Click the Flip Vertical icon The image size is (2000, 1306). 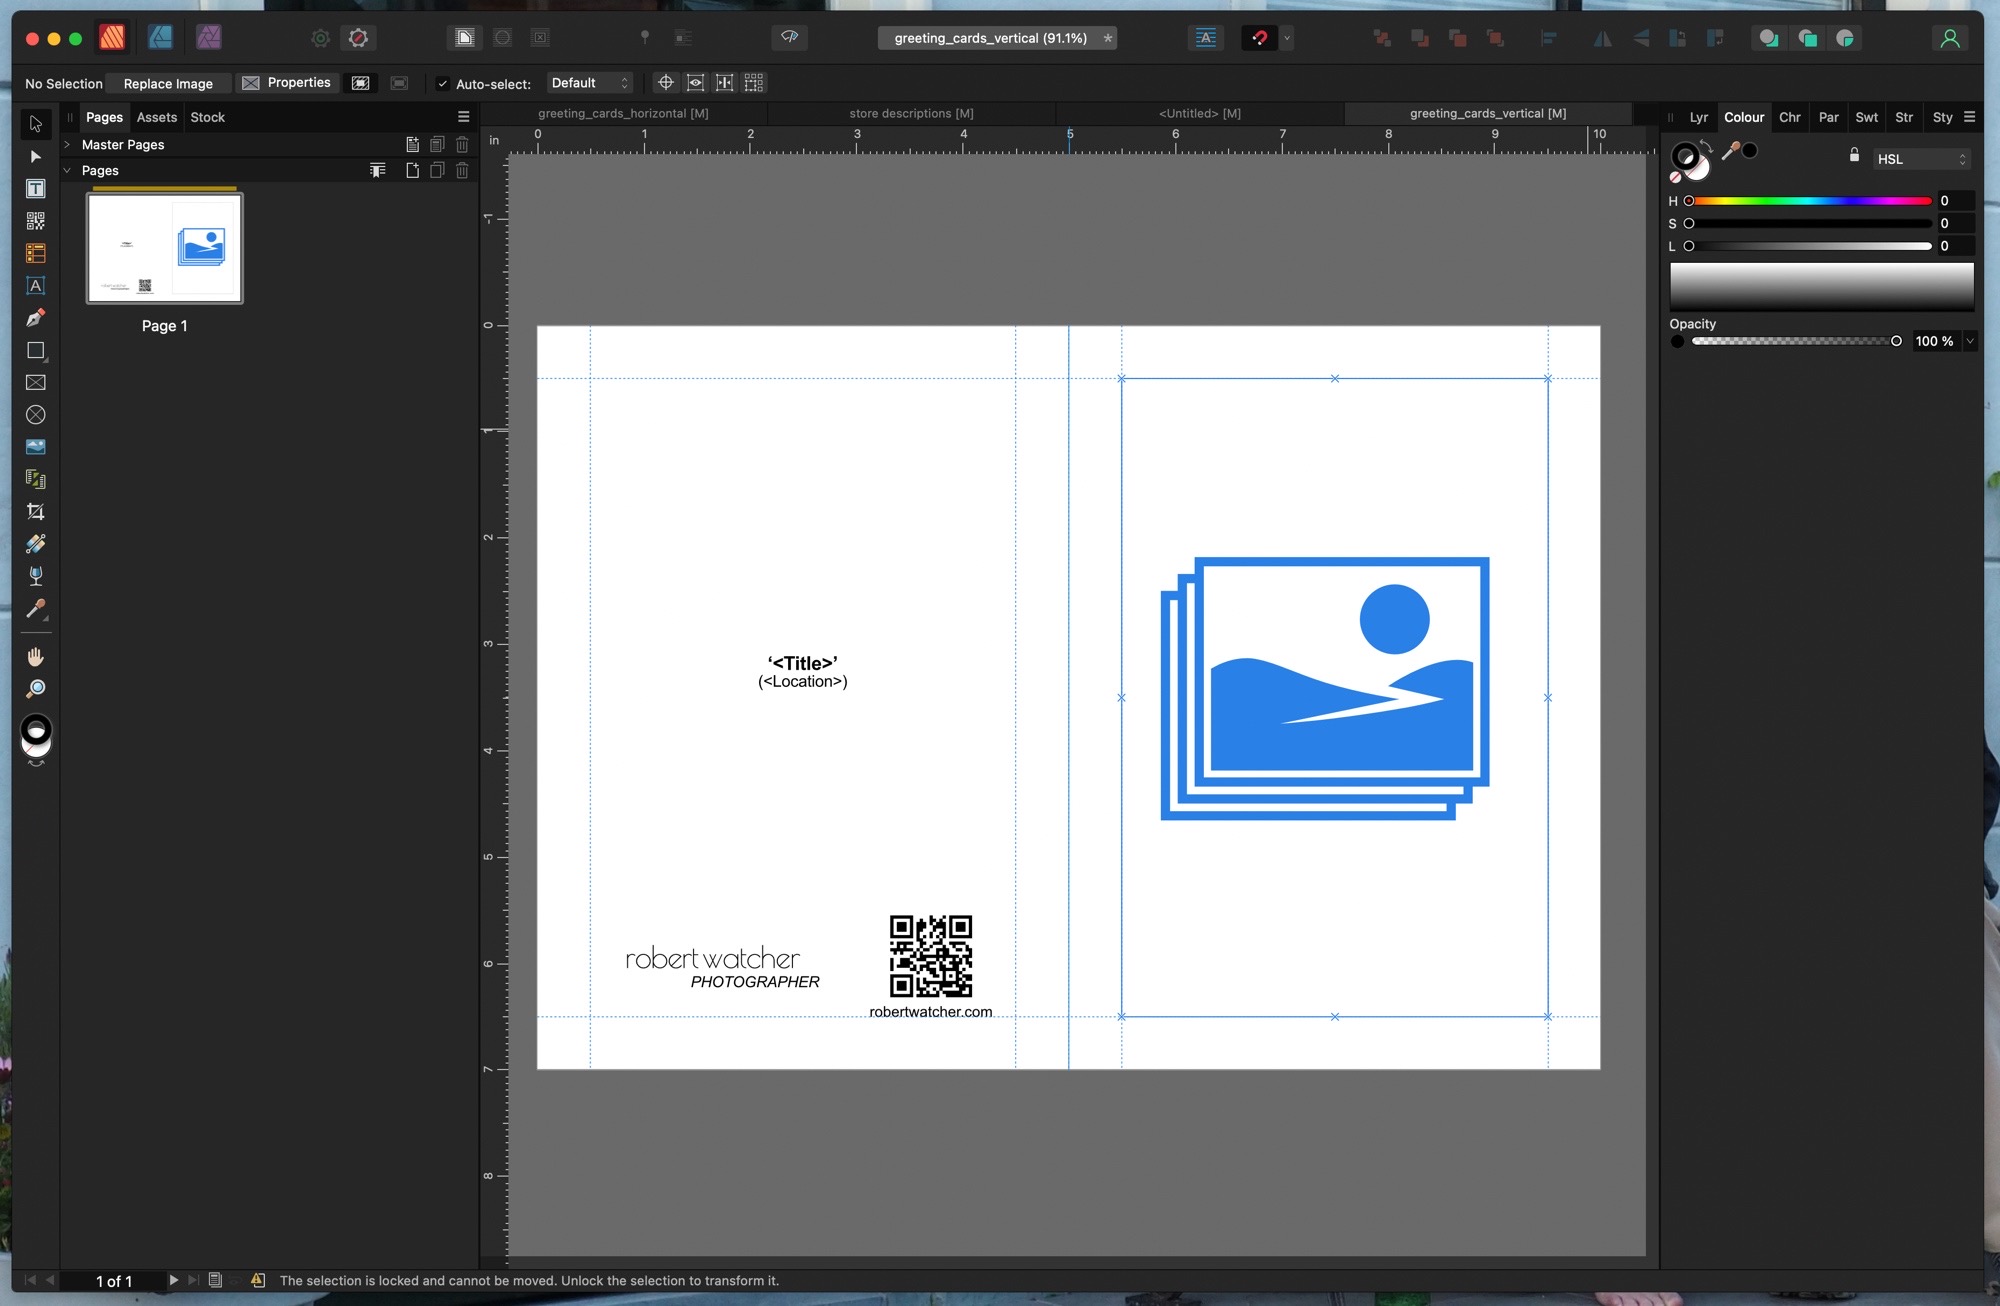[1641, 38]
